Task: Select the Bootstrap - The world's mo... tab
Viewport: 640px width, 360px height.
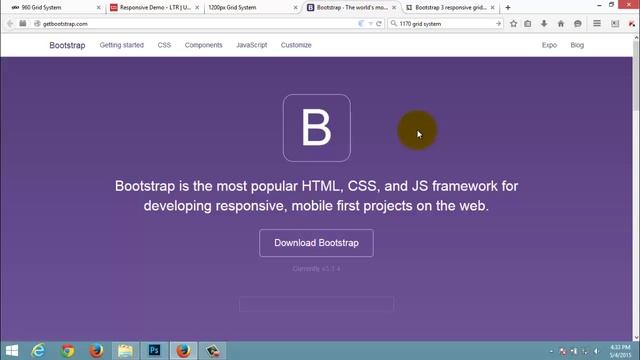Action: click(351, 7)
